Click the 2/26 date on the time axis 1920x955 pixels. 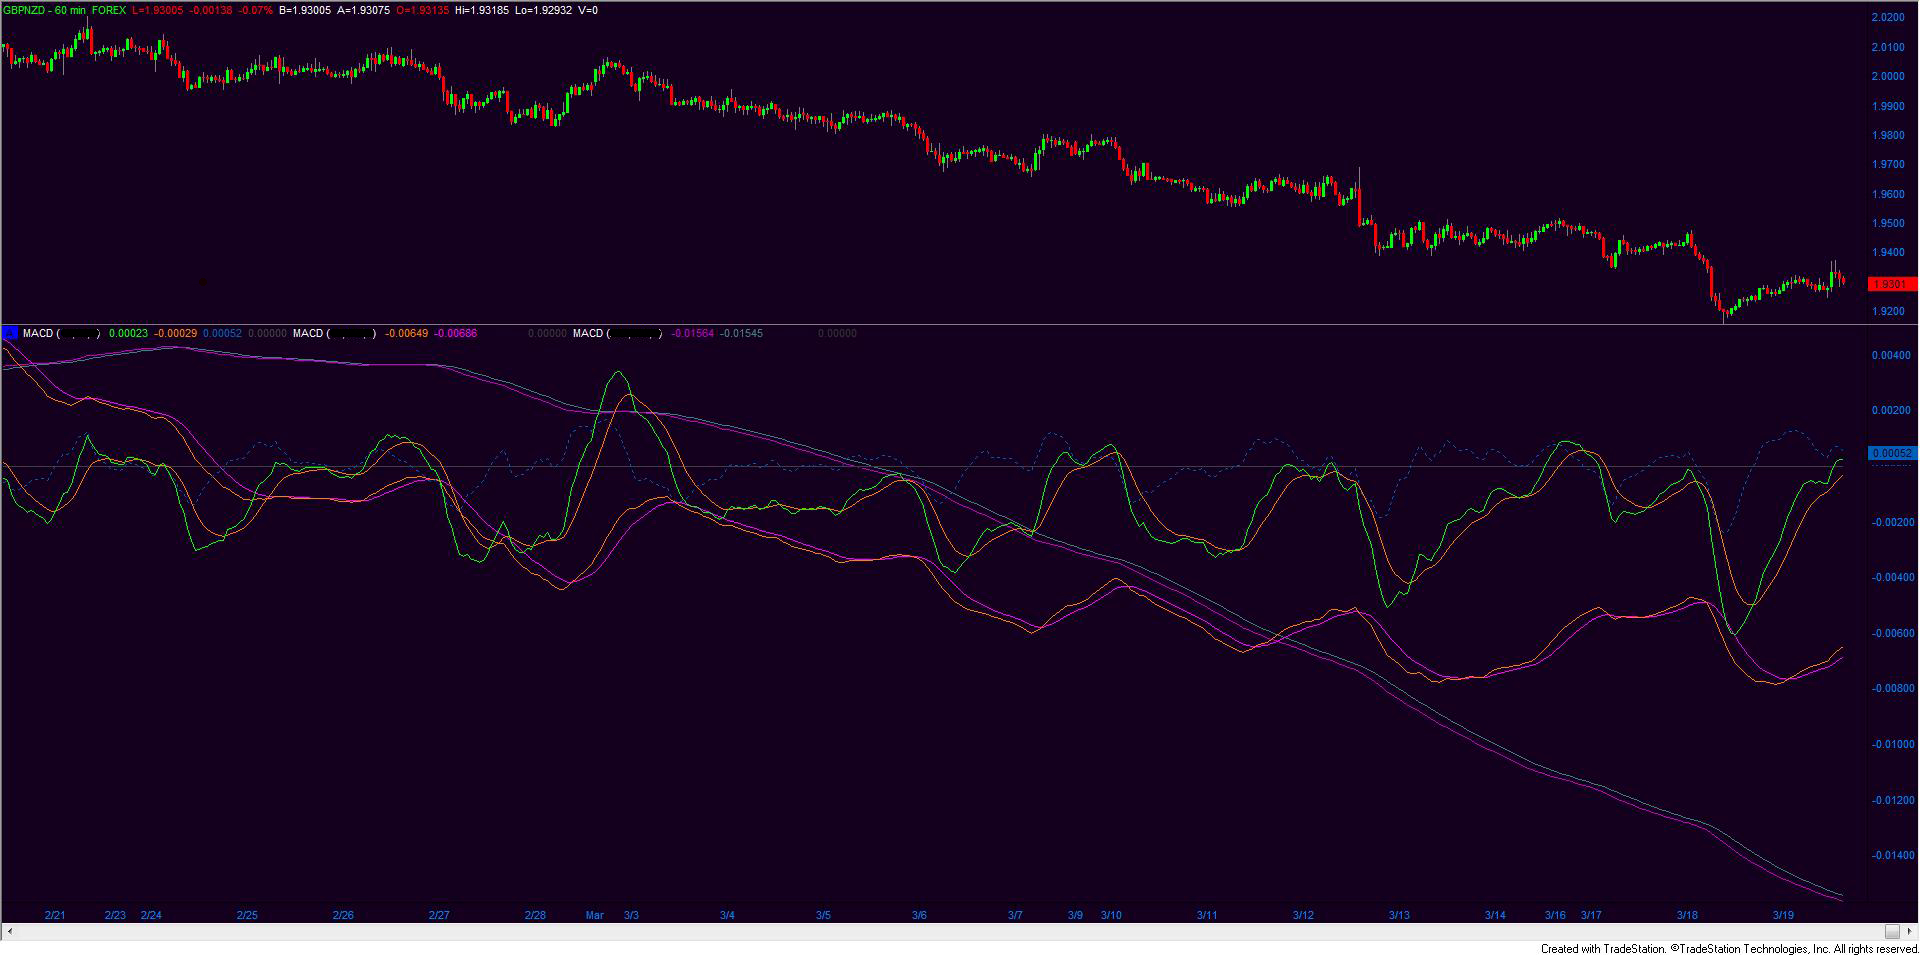point(343,915)
